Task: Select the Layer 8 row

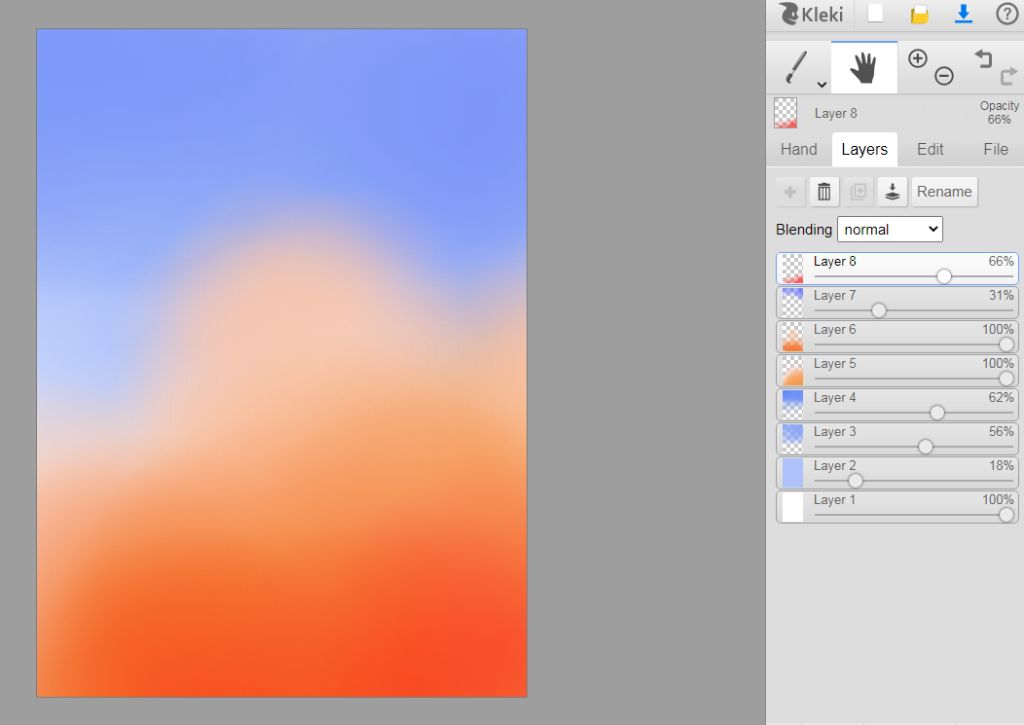Action: 897,268
